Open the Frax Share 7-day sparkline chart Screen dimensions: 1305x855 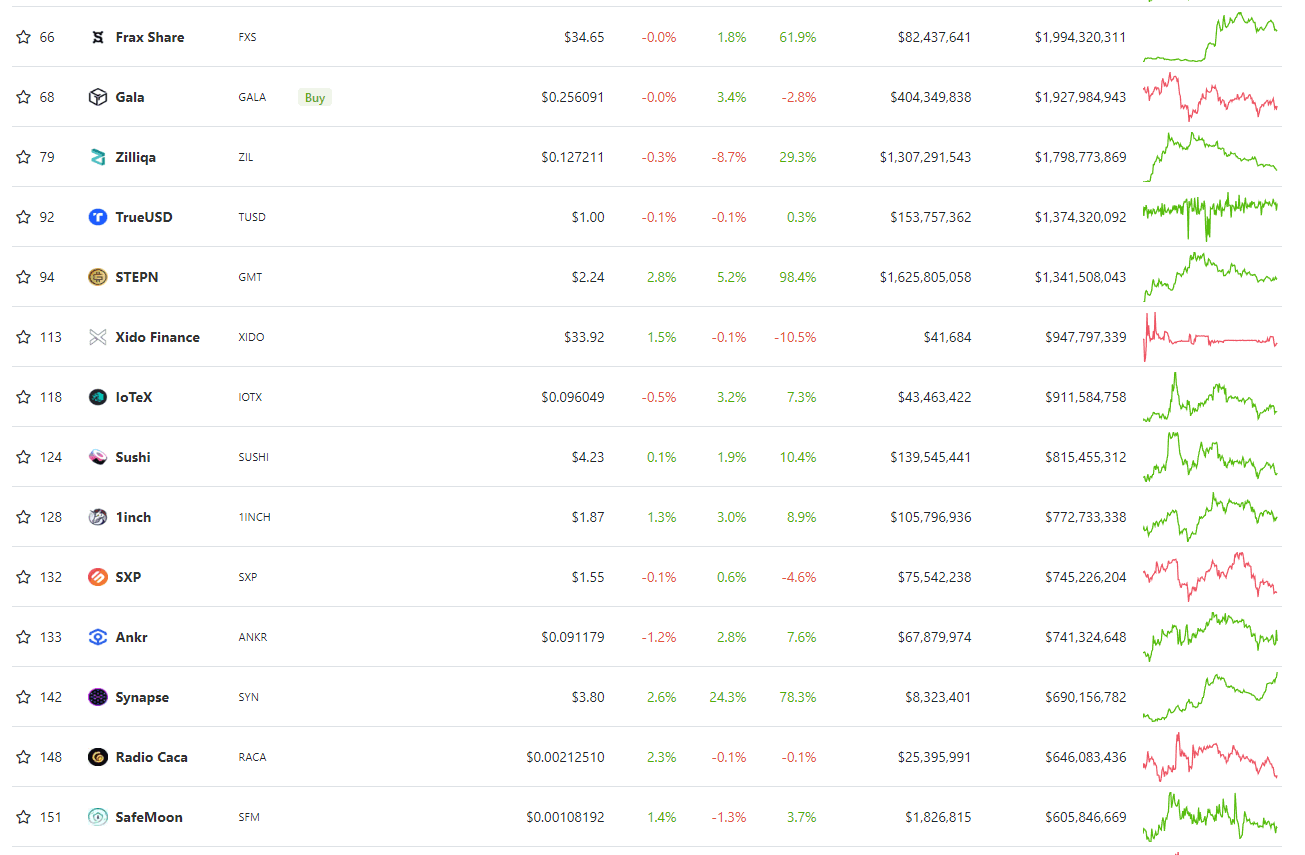pos(1210,37)
